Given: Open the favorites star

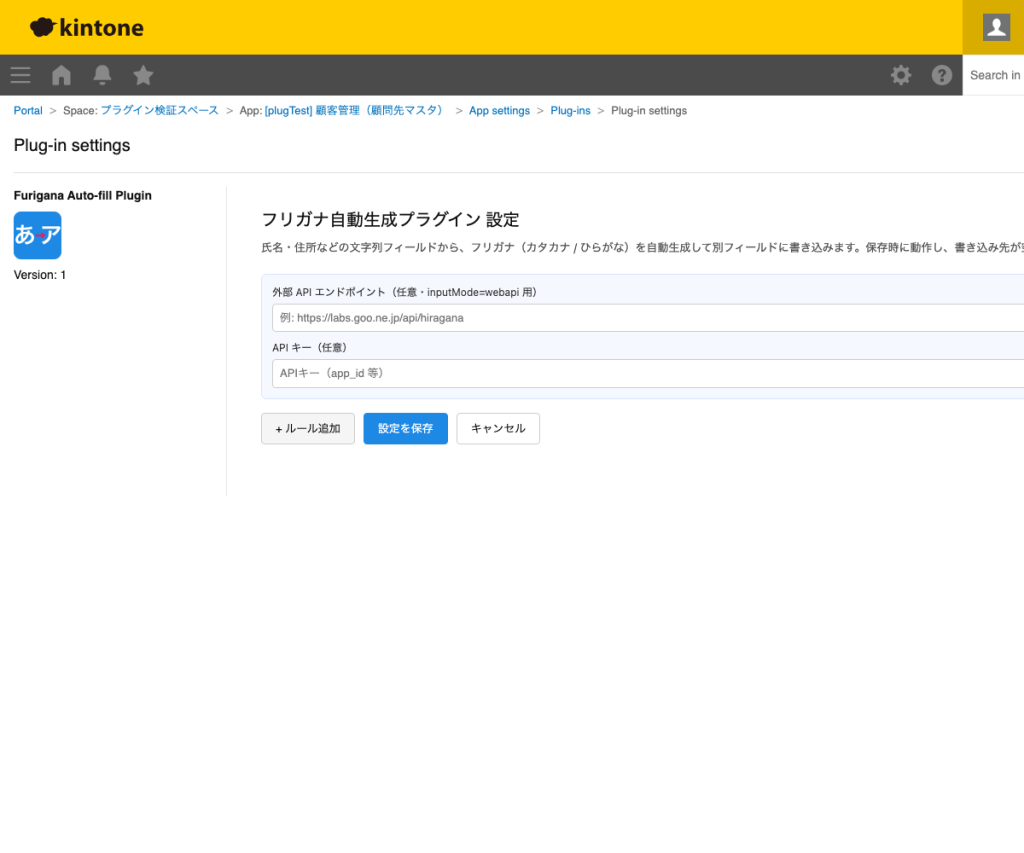Looking at the screenshot, I should point(143,75).
